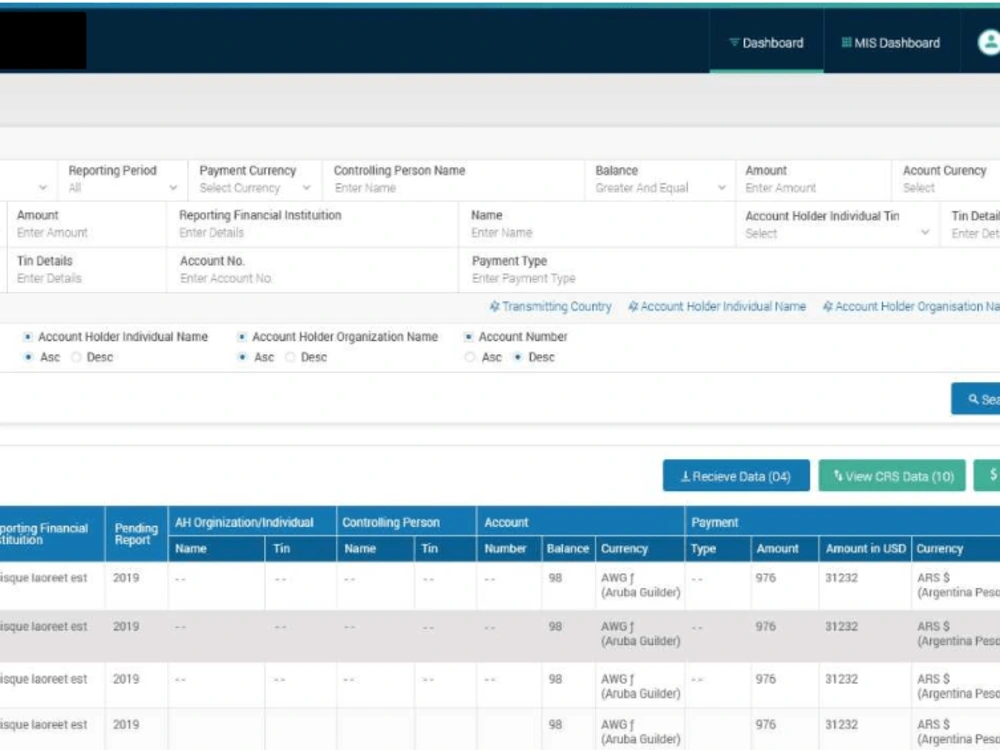The width and height of the screenshot is (1000, 750).
Task: Click the pin icon beside Transmitting Country
Action: pos(494,307)
